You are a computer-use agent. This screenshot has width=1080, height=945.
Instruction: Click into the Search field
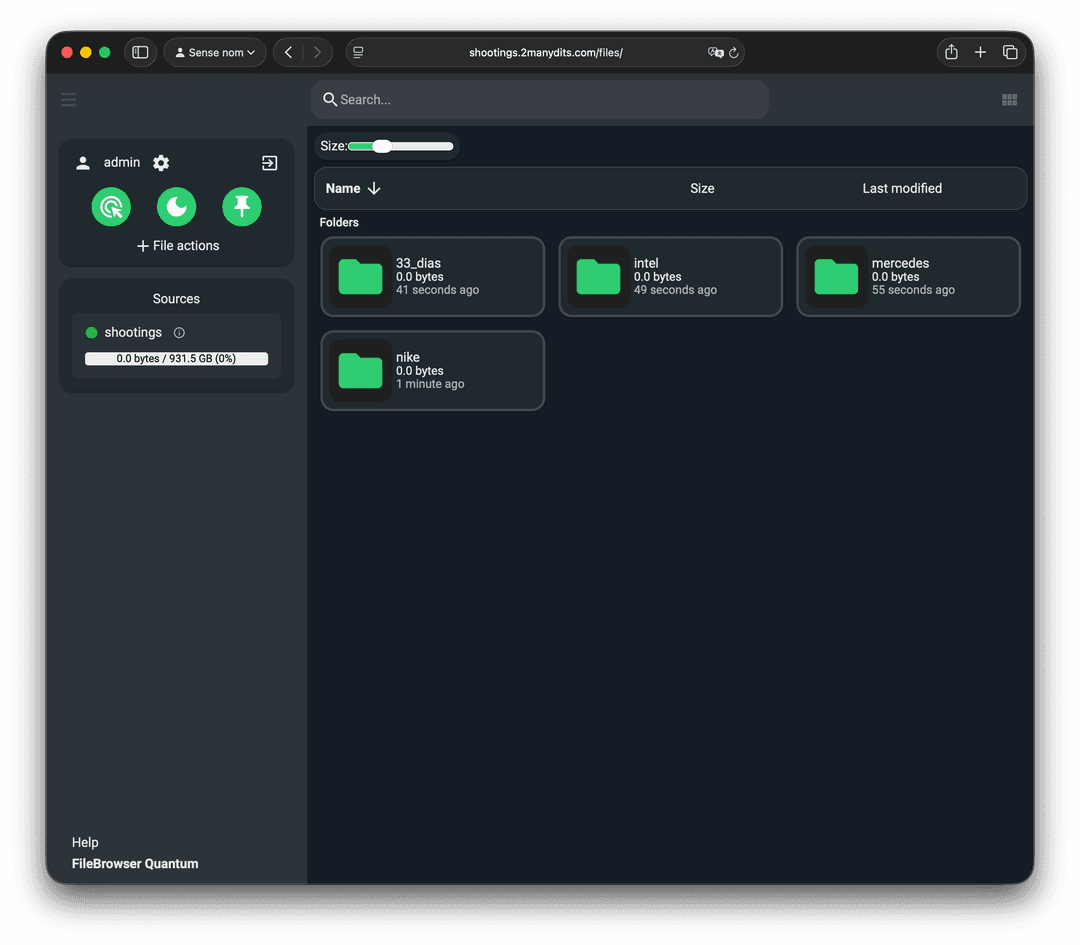[540, 100]
